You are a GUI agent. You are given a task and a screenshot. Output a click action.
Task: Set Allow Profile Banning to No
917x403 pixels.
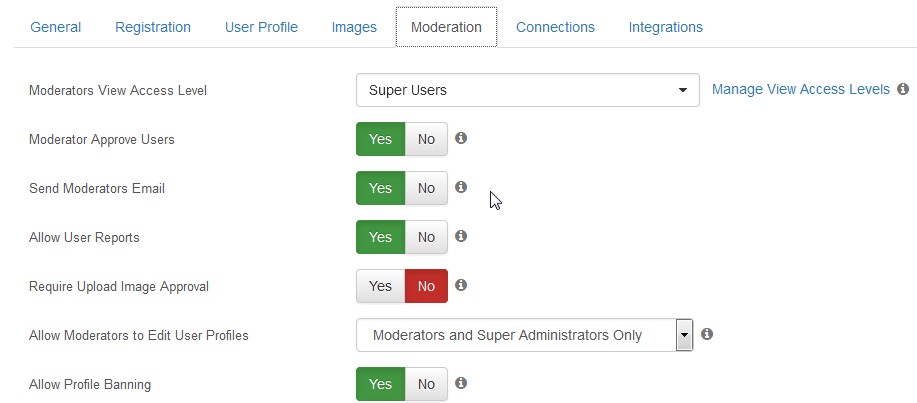pos(426,384)
